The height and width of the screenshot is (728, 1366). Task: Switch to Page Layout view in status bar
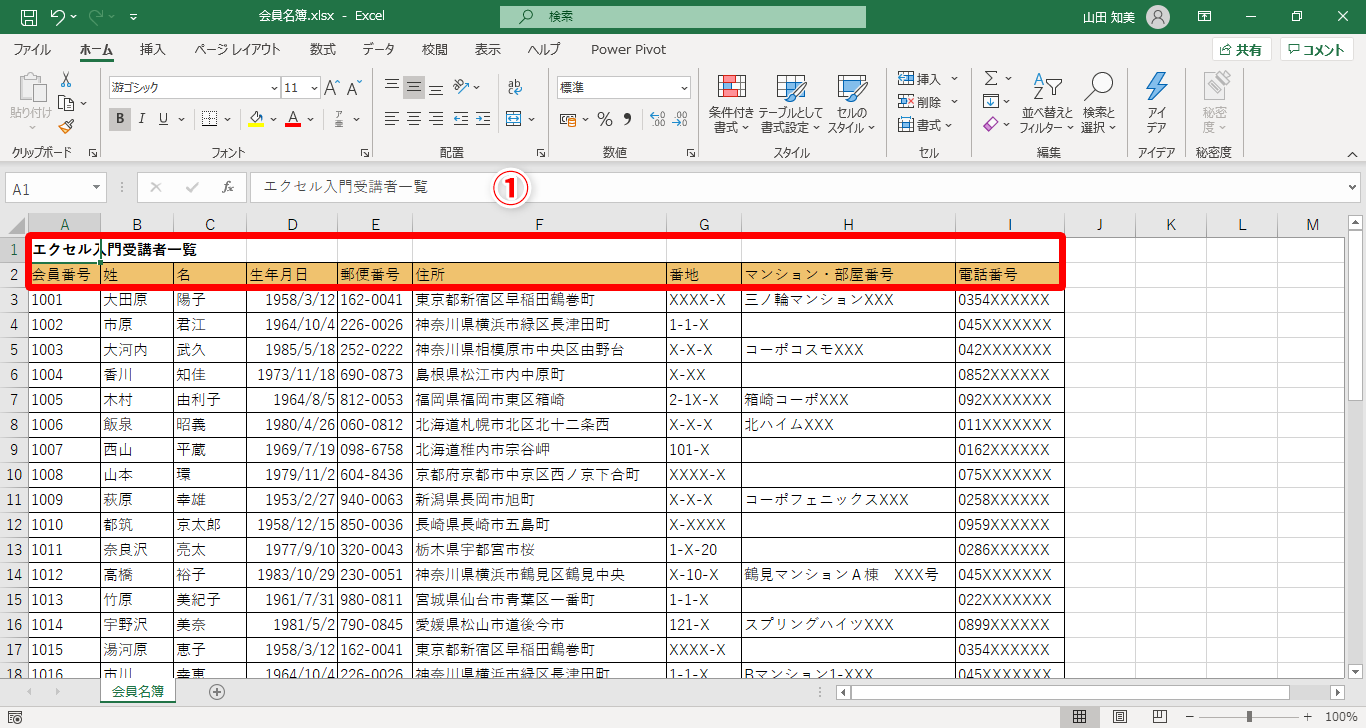coord(1120,716)
